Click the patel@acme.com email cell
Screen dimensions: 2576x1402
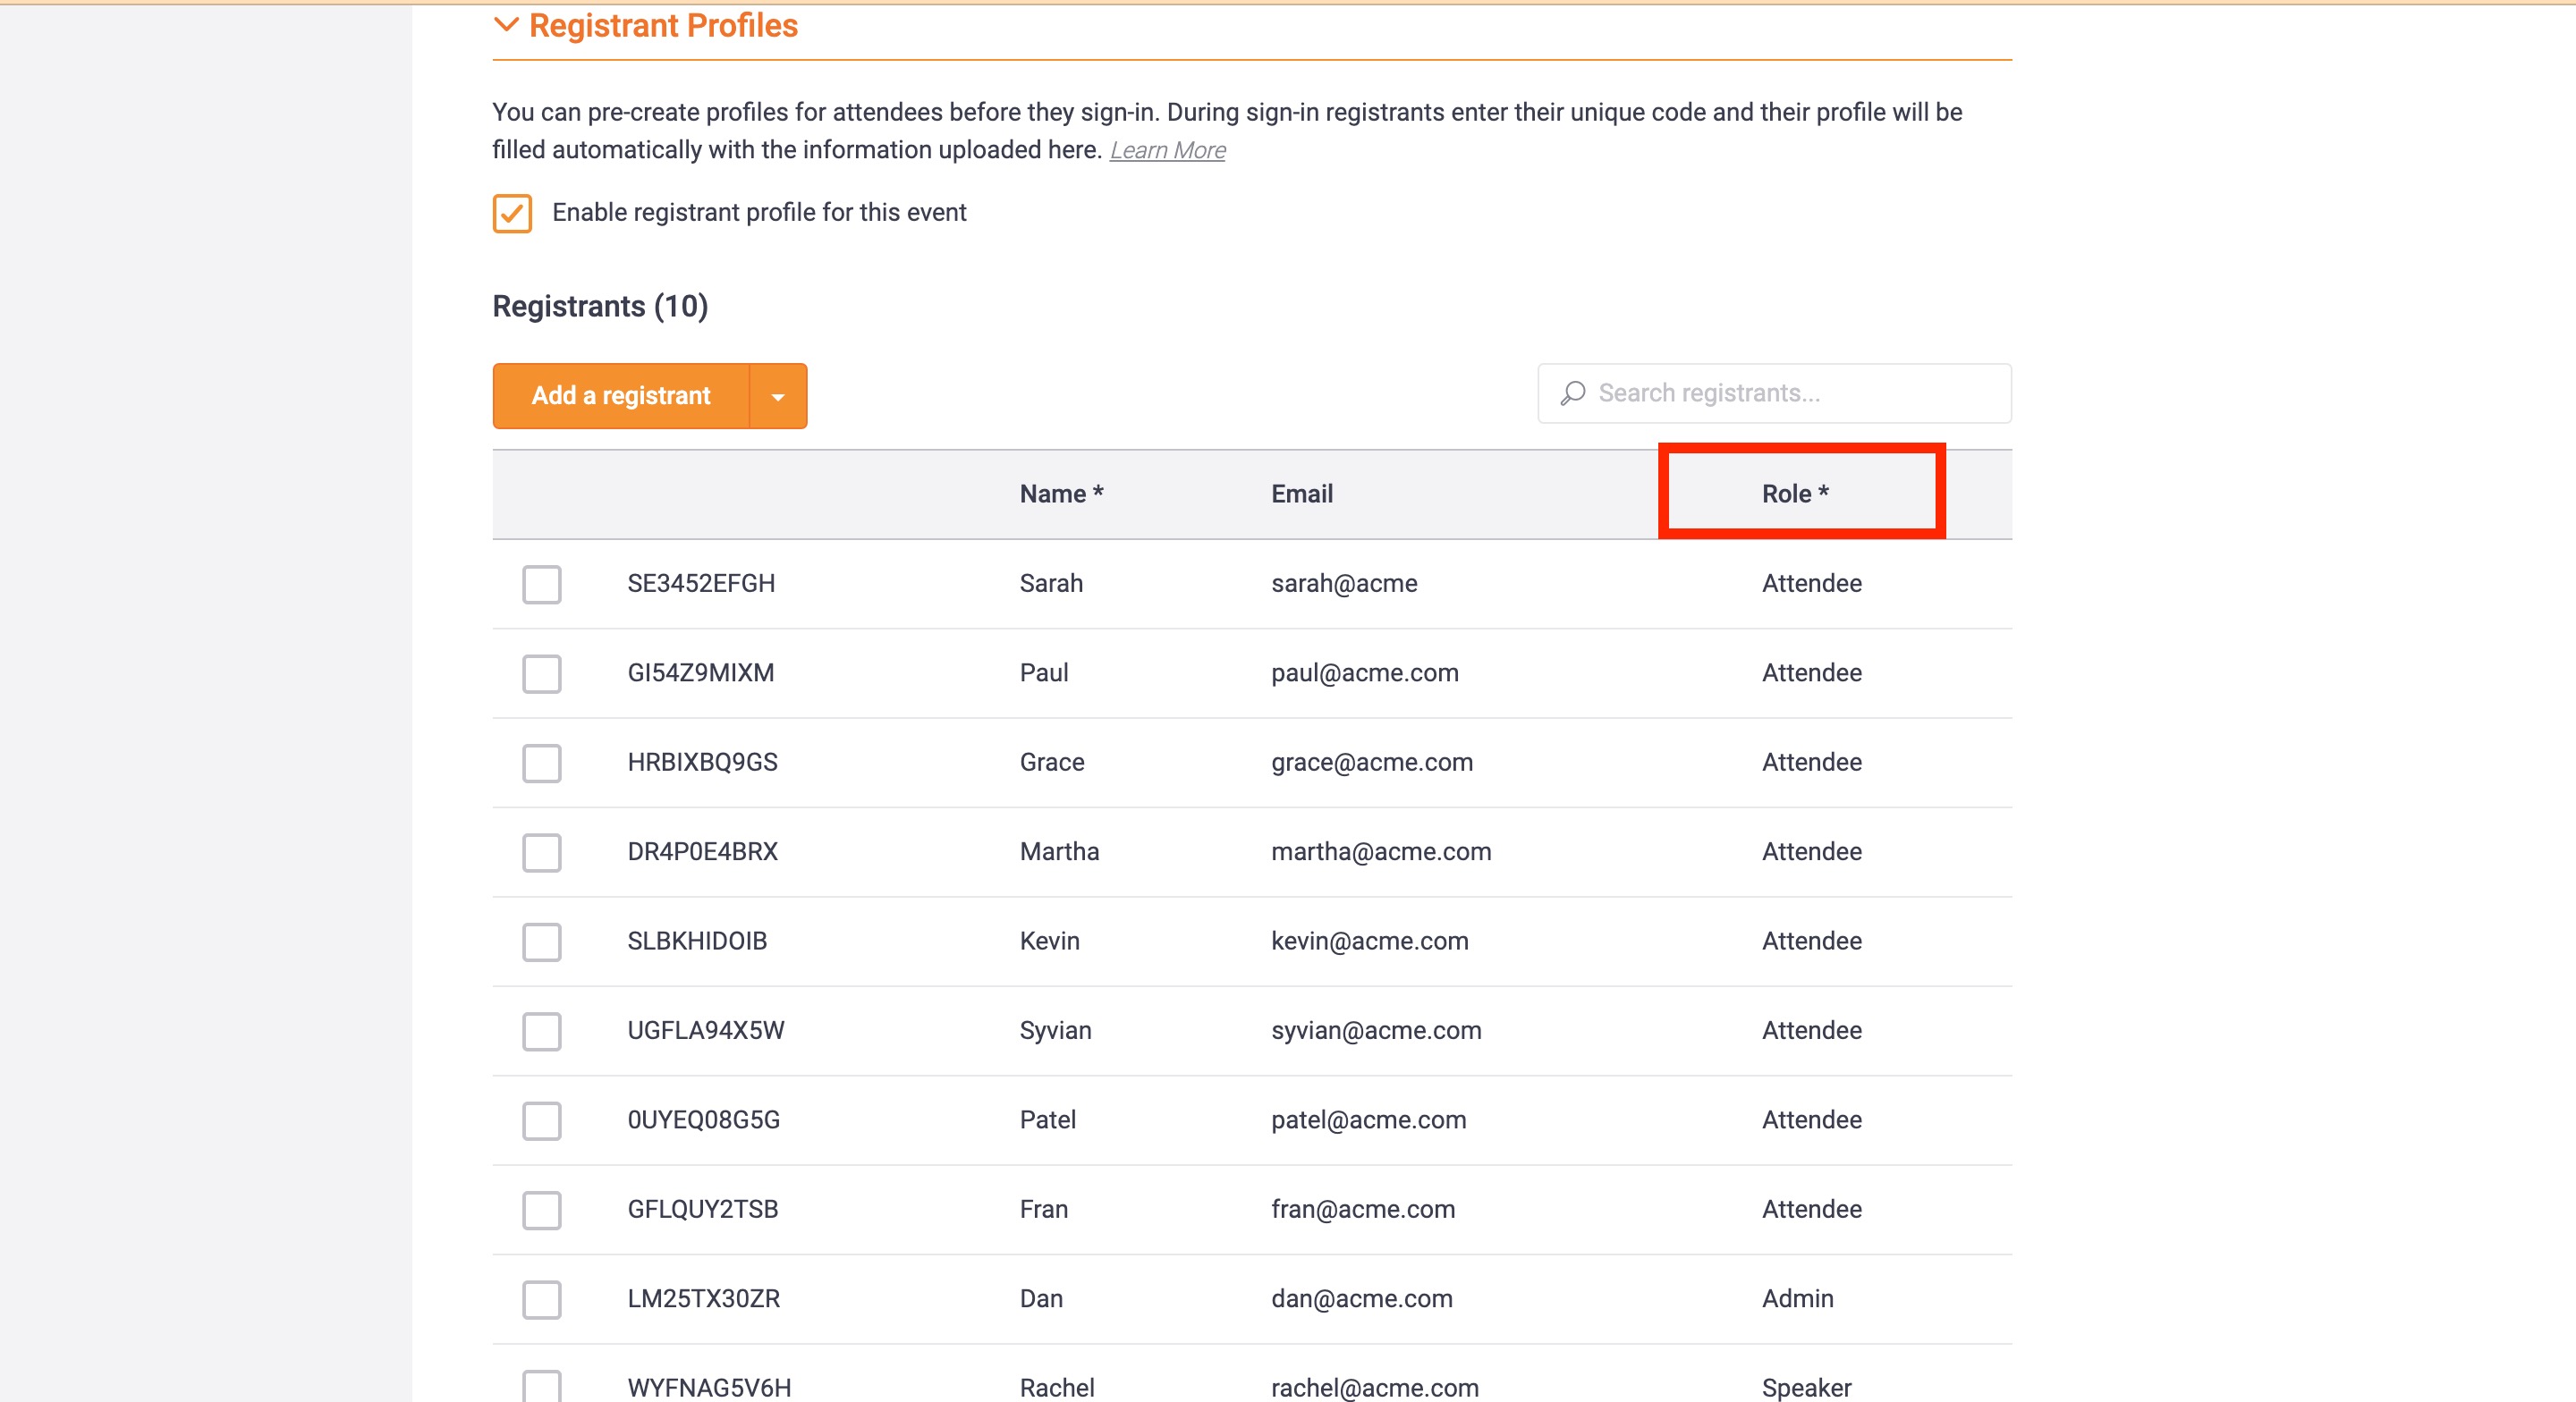point(1368,1120)
